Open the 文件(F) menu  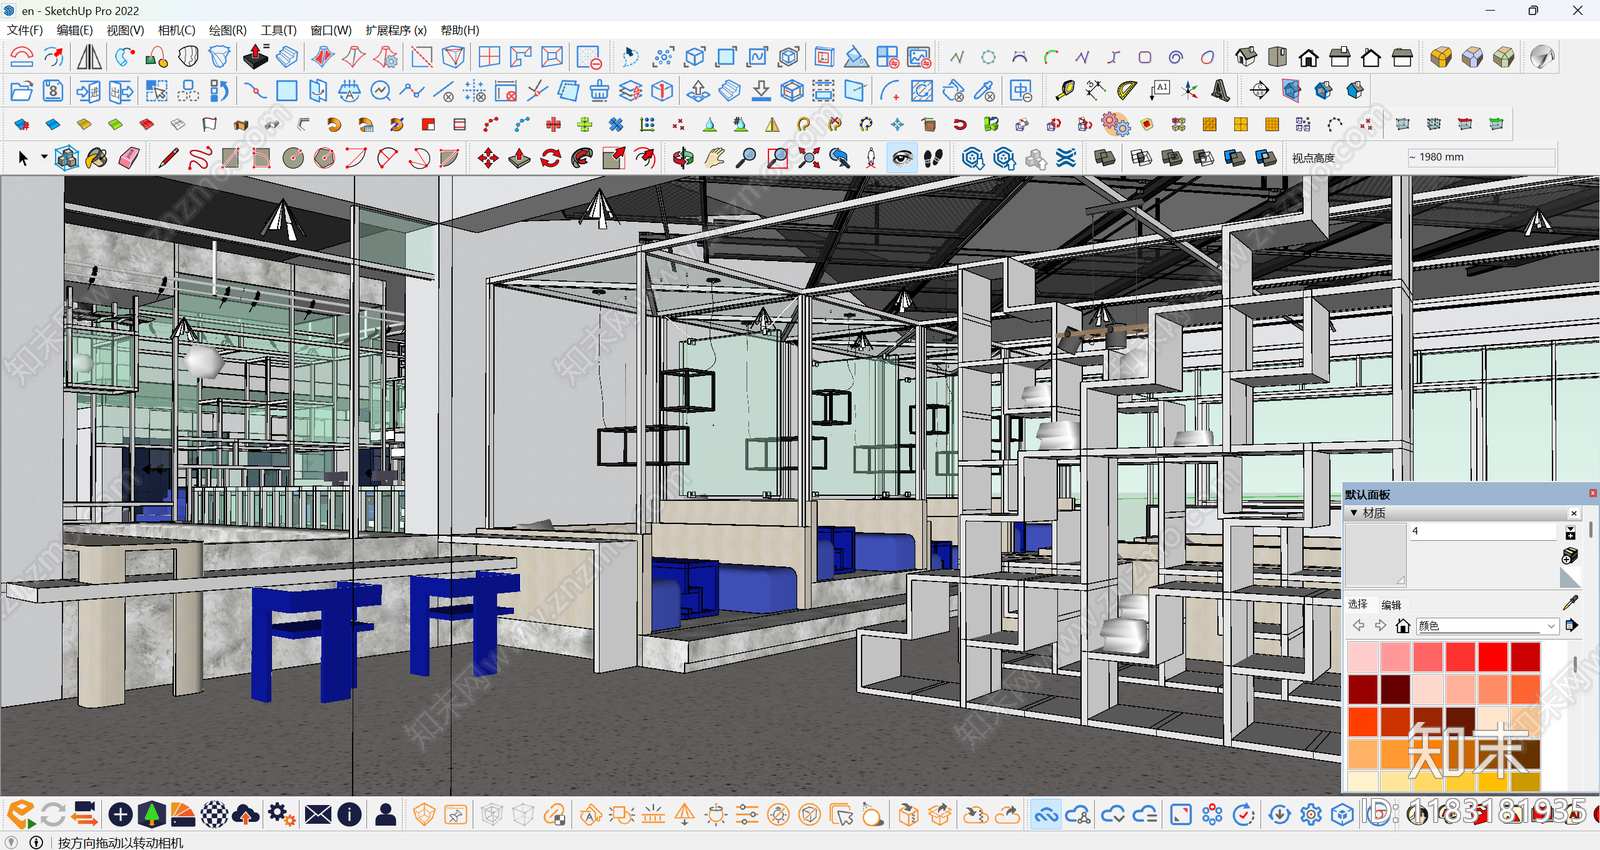click(25, 30)
